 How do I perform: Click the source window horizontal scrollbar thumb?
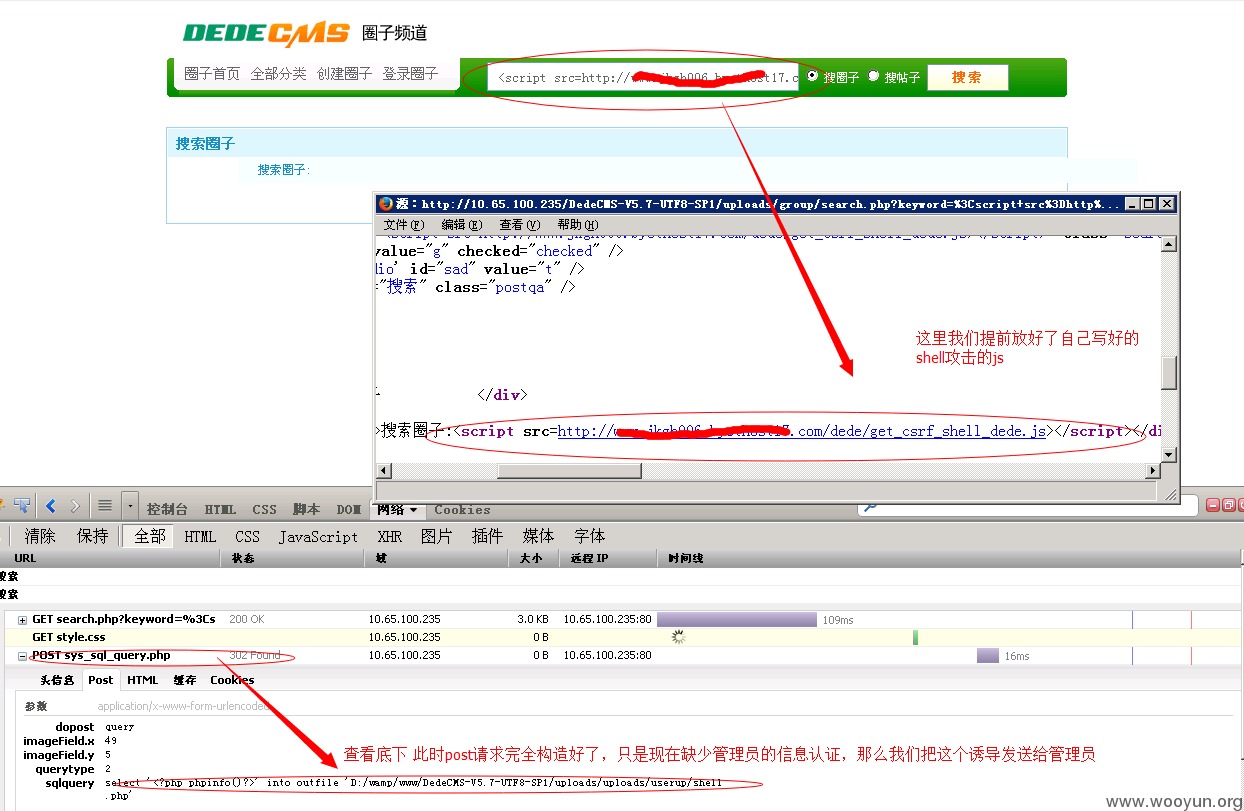tap(570, 471)
